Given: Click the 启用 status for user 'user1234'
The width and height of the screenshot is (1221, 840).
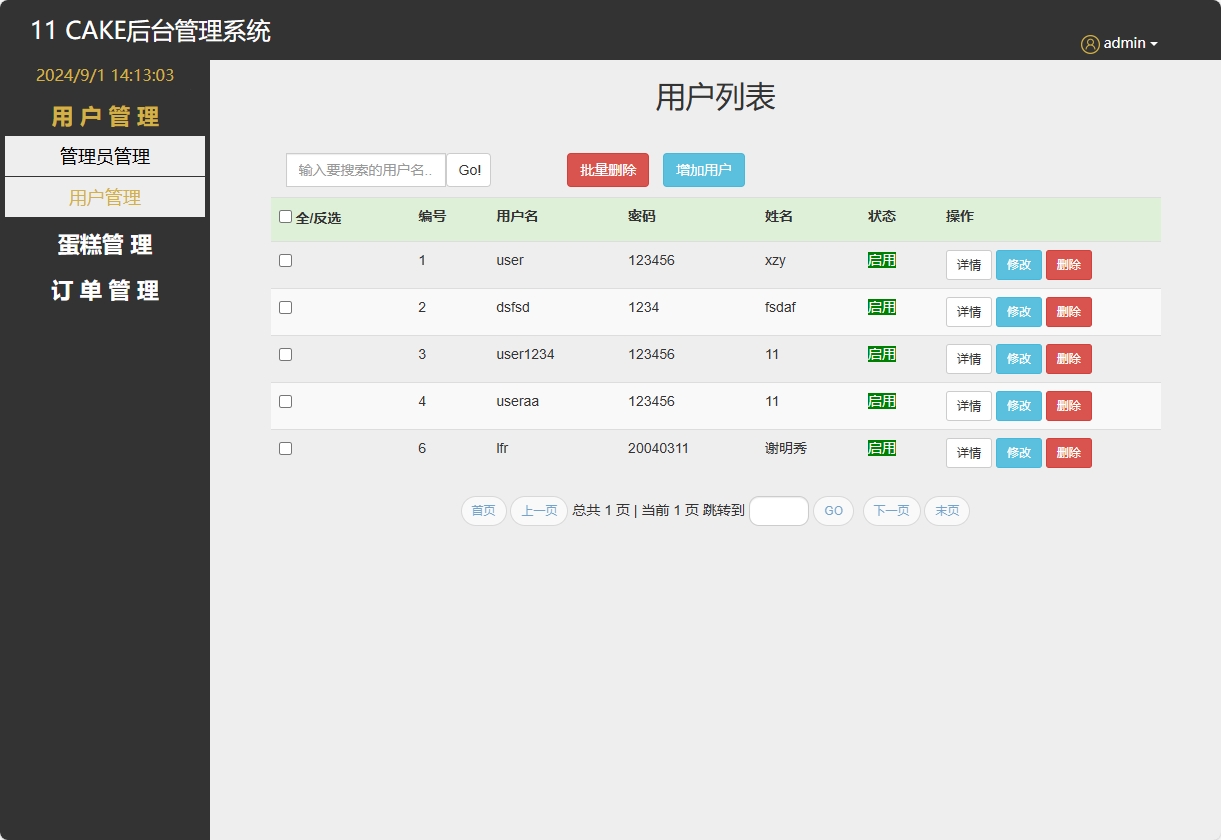Looking at the screenshot, I should coord(880,354).
